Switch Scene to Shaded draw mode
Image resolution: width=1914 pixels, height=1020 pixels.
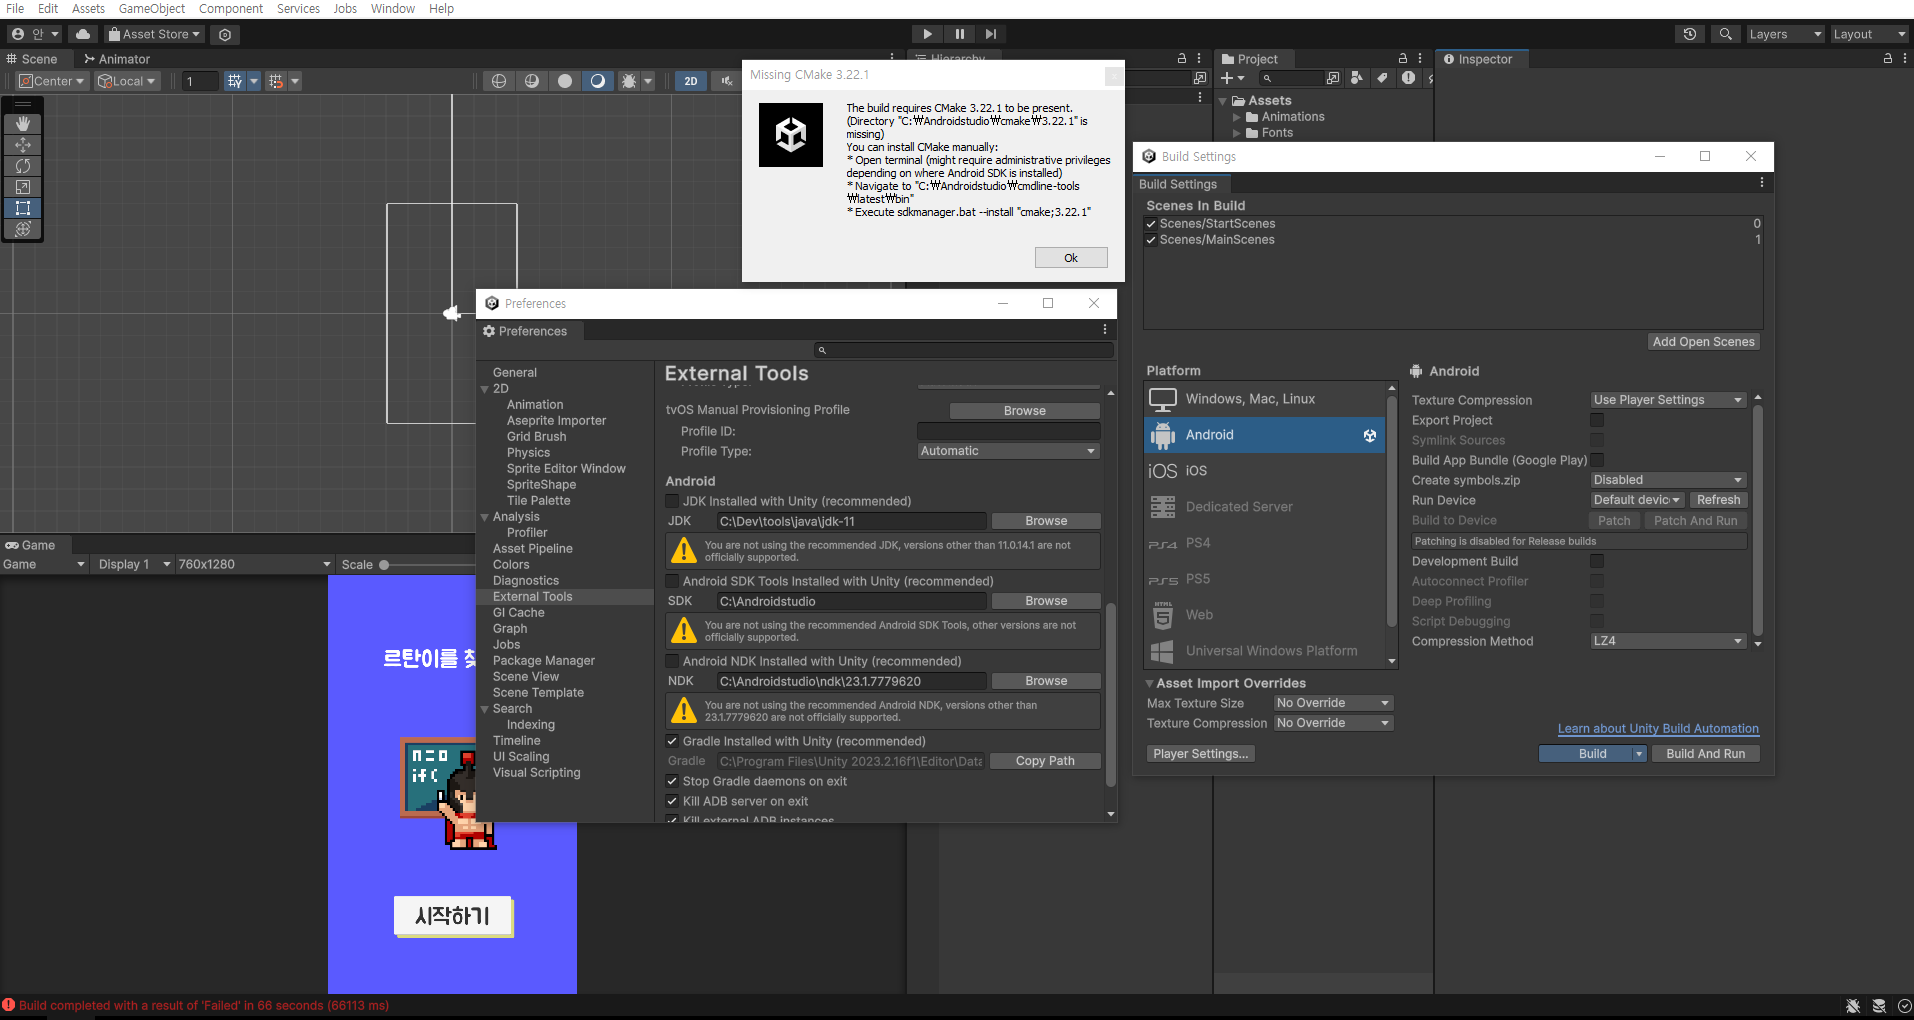coord(598,81)
